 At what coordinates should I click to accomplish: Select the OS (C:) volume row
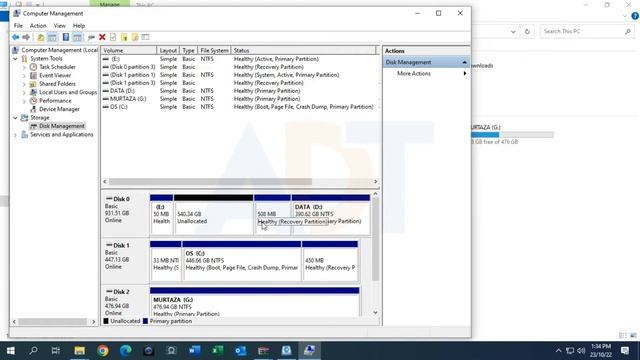pos(240,107)
